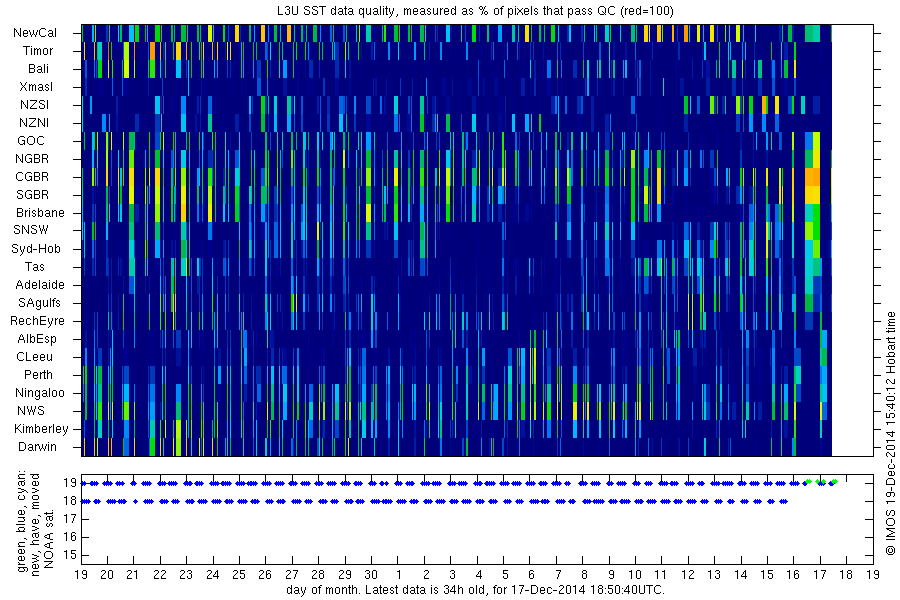Click the GOC region label
The height and width of the screenshot is (600, 900).
coord(30,141)
